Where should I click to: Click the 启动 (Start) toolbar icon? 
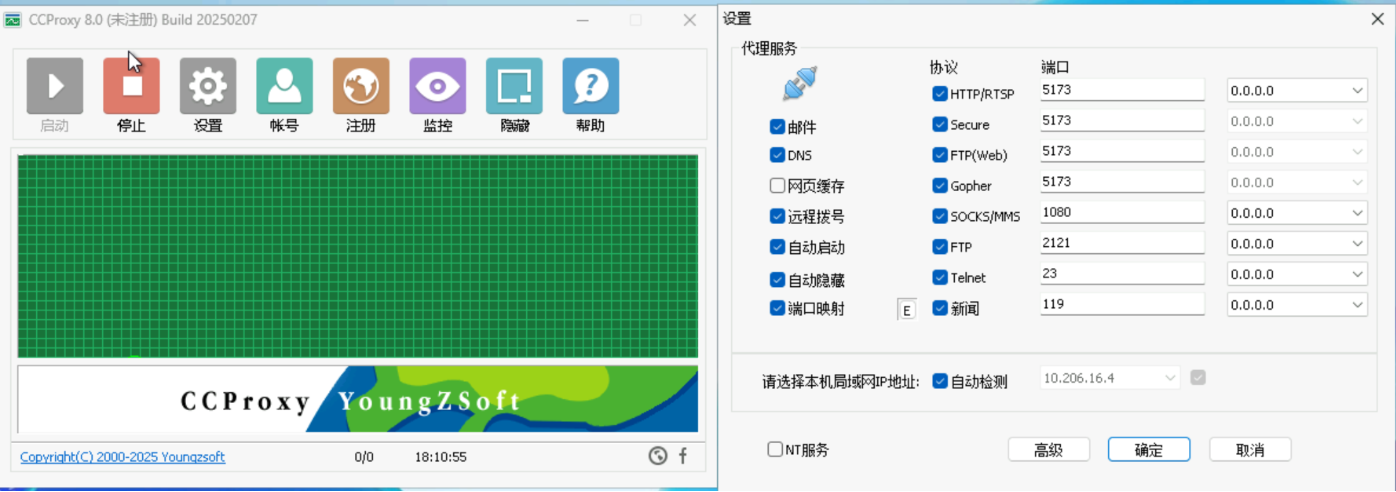click(x=54, y=86)
